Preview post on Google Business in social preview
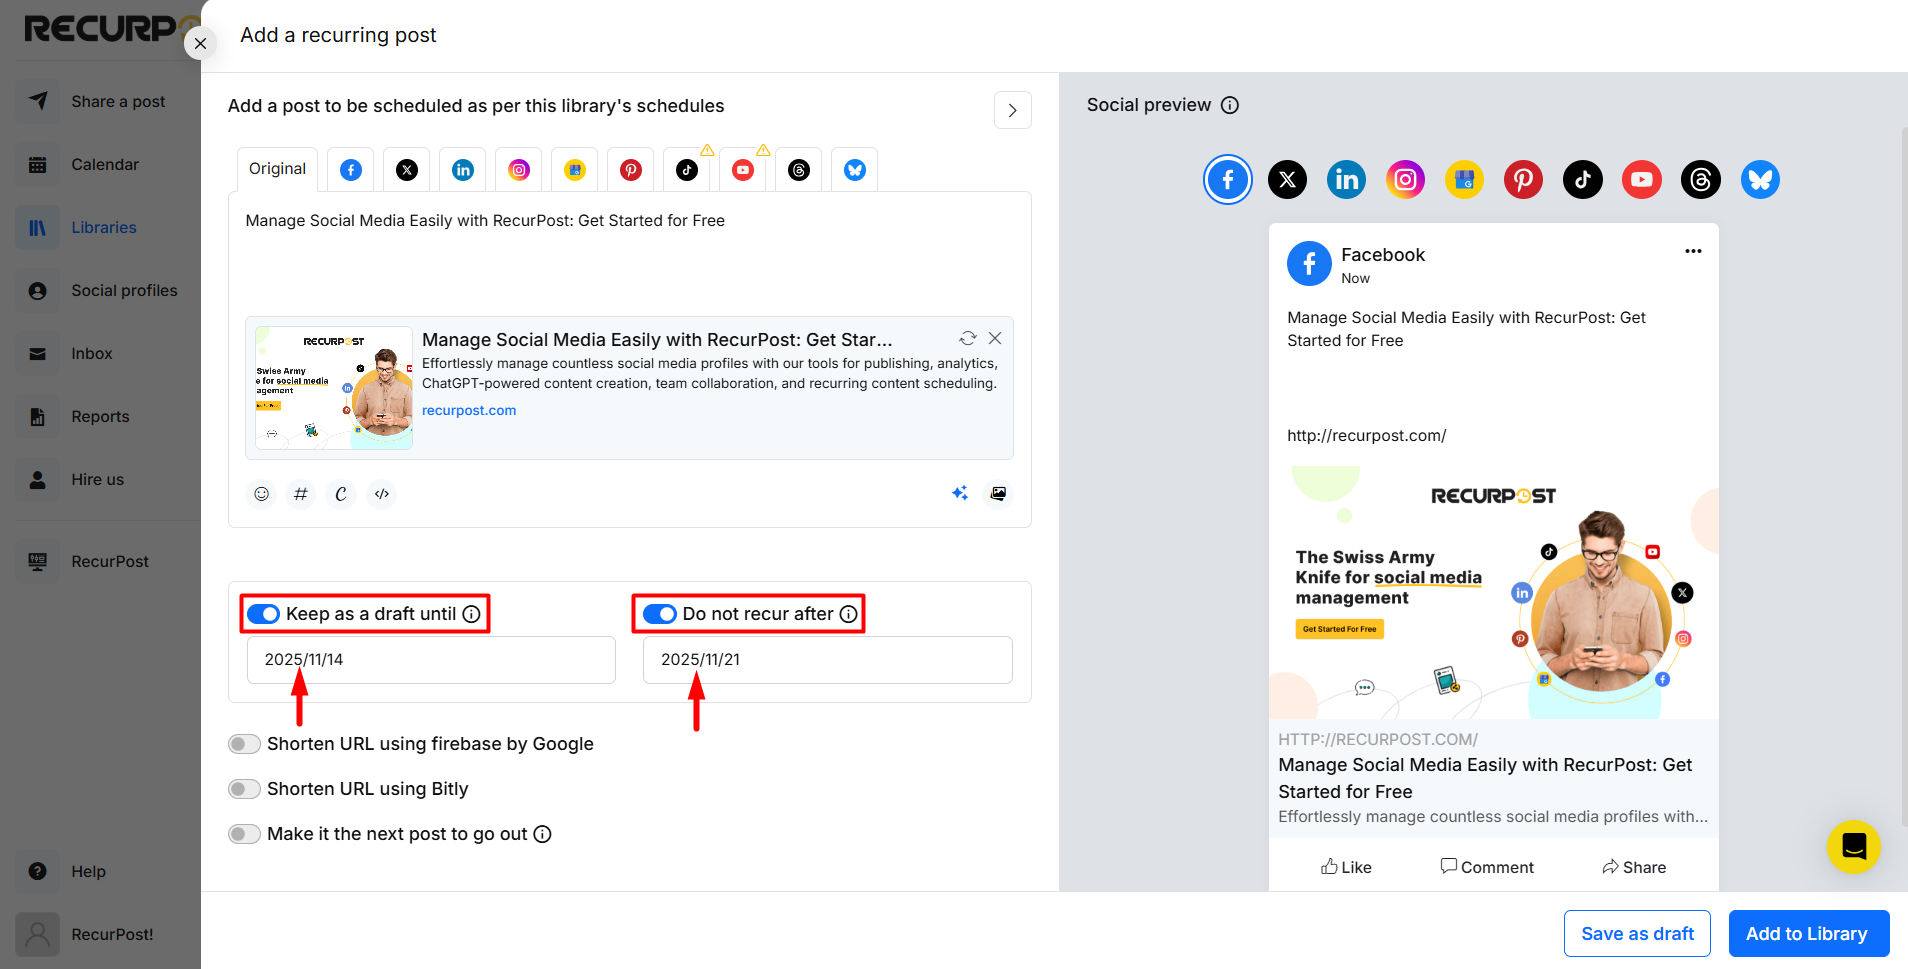This screenshot has height=969, width=1908. 1465,180
